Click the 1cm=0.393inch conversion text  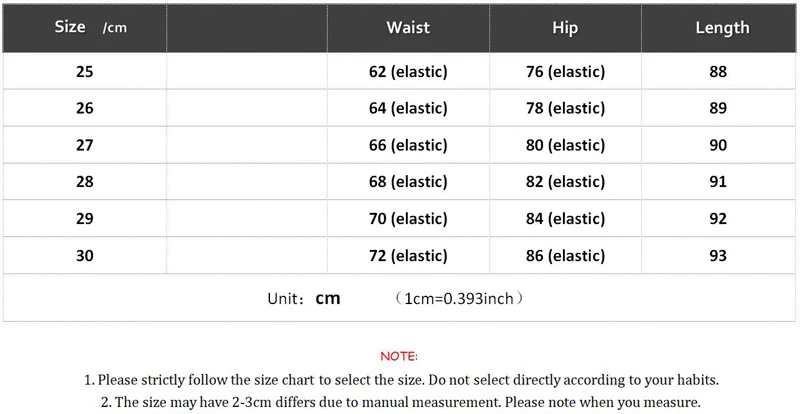coord(459,299)
